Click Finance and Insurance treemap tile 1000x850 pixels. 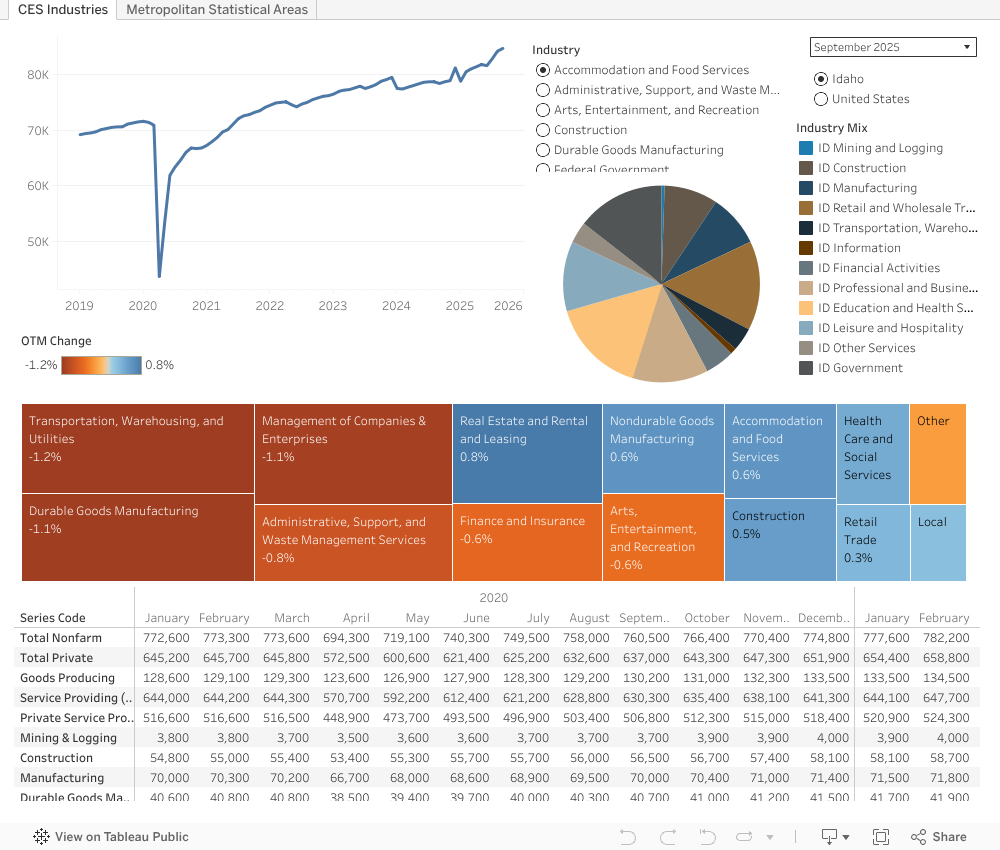[x=527, y=543]
